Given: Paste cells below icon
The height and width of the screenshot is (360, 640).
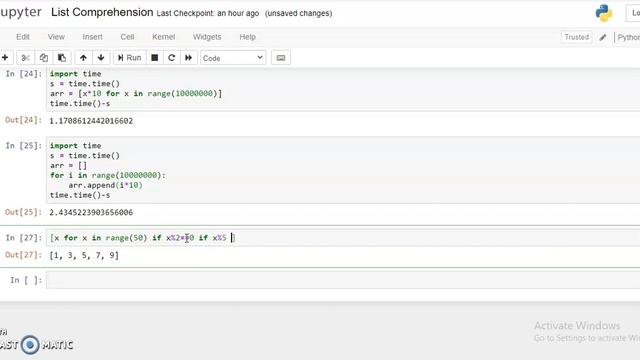Looking at the screenshot, I should coord(62,58).
